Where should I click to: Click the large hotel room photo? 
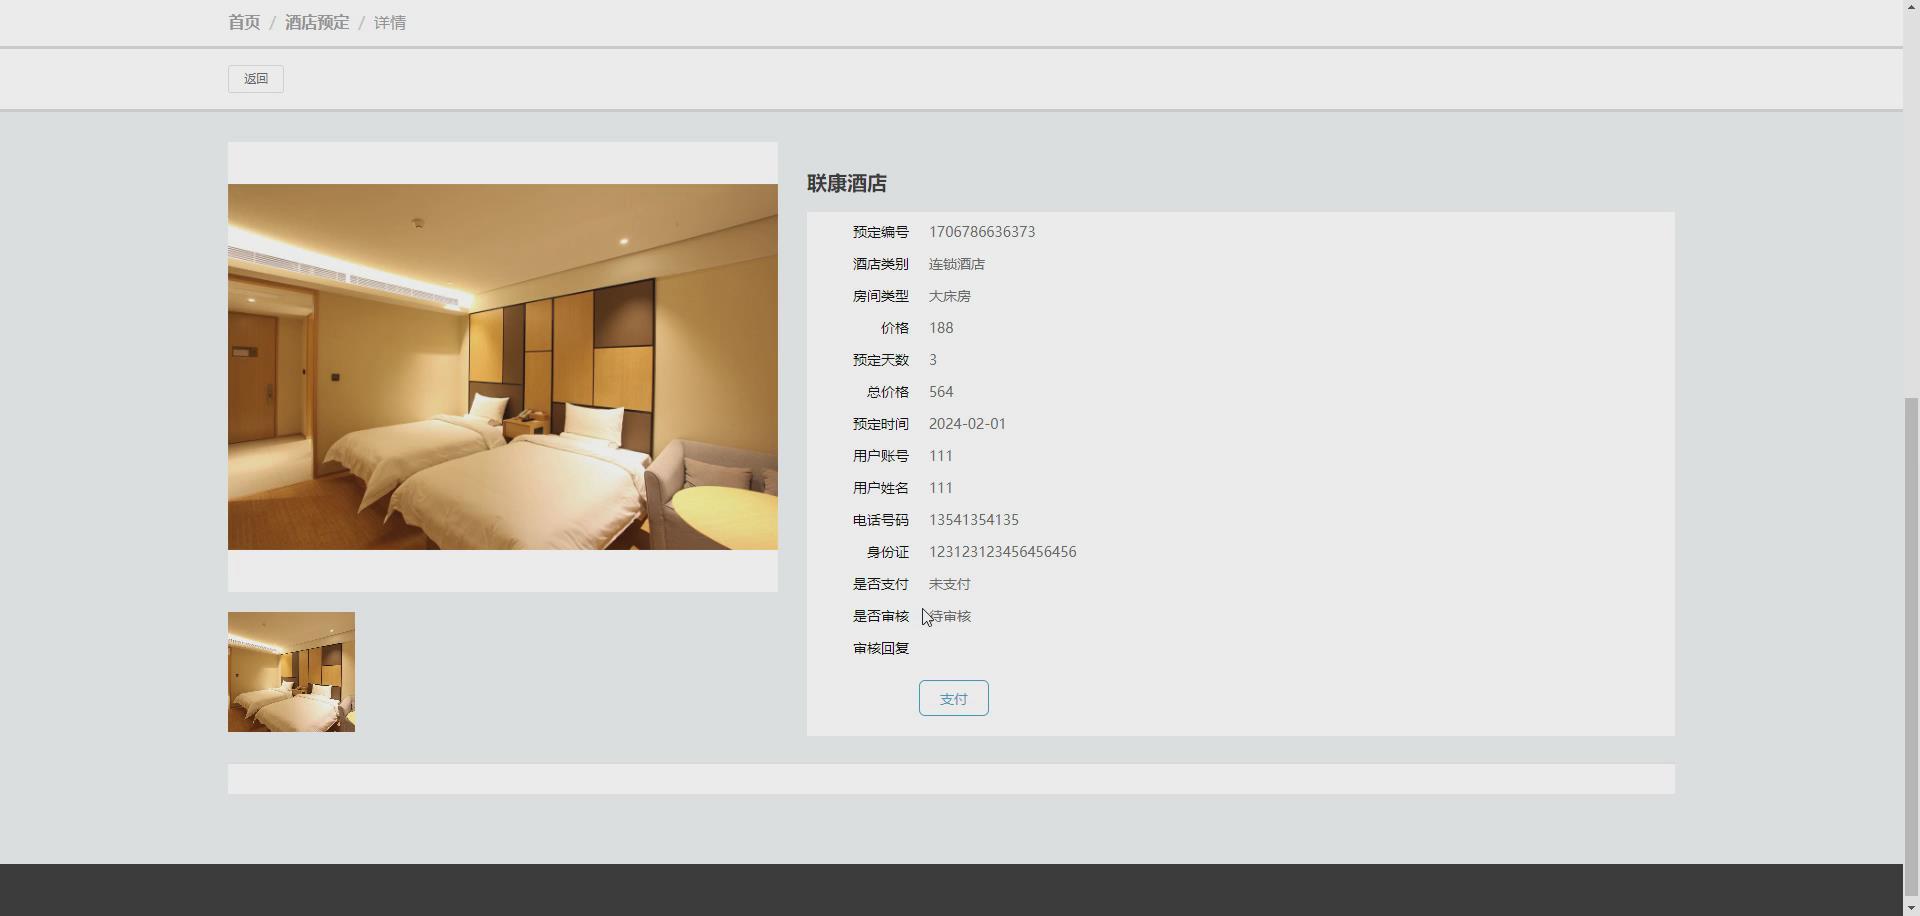pyautogui.click(x=502, y=365)
